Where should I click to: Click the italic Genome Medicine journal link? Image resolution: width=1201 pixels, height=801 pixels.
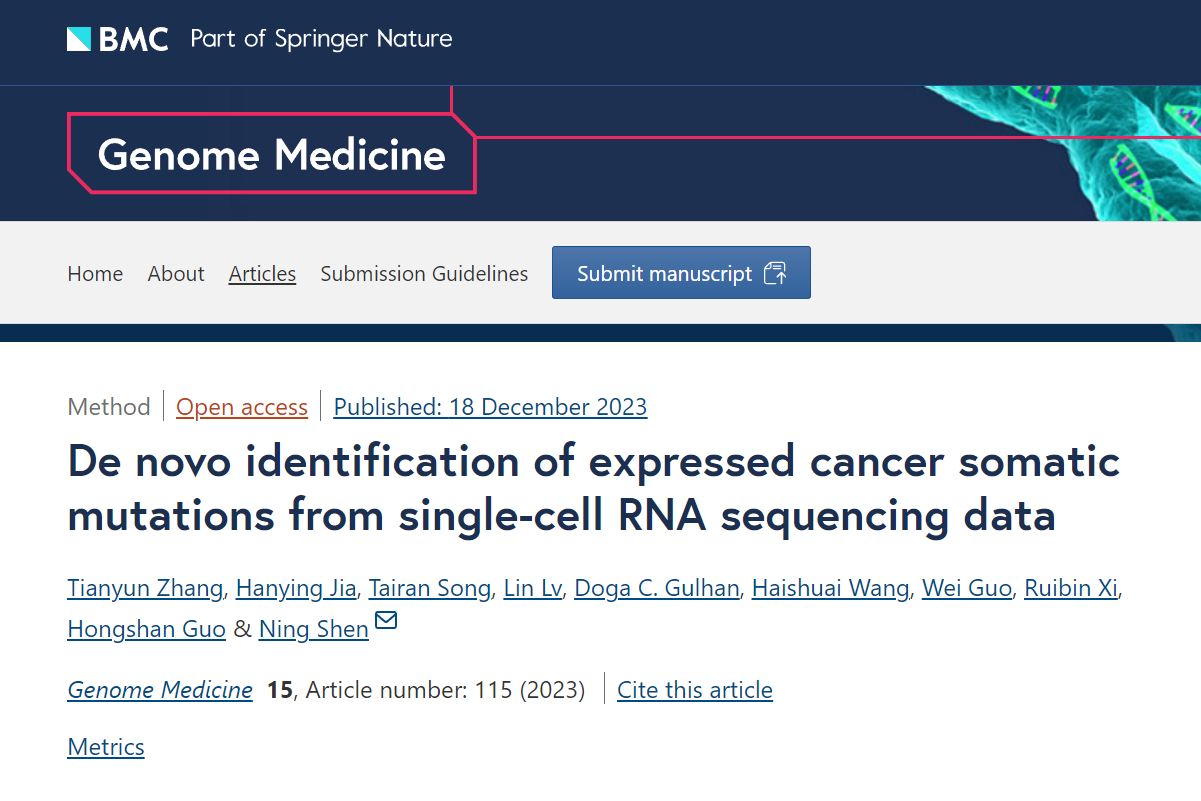(160, 690)
